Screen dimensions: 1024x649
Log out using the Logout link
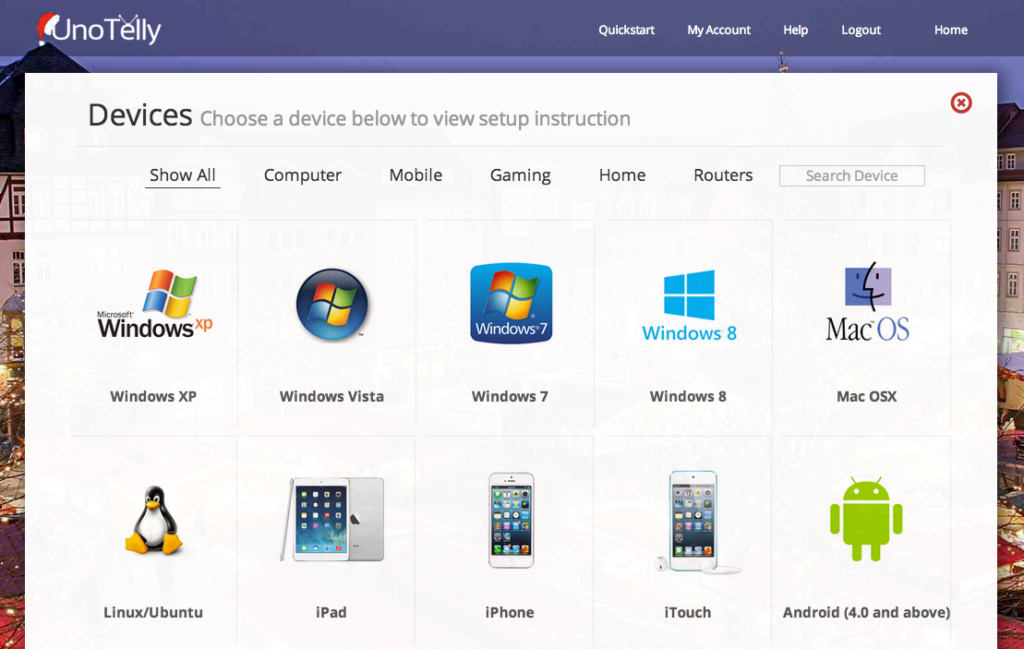tap(861, 30)
